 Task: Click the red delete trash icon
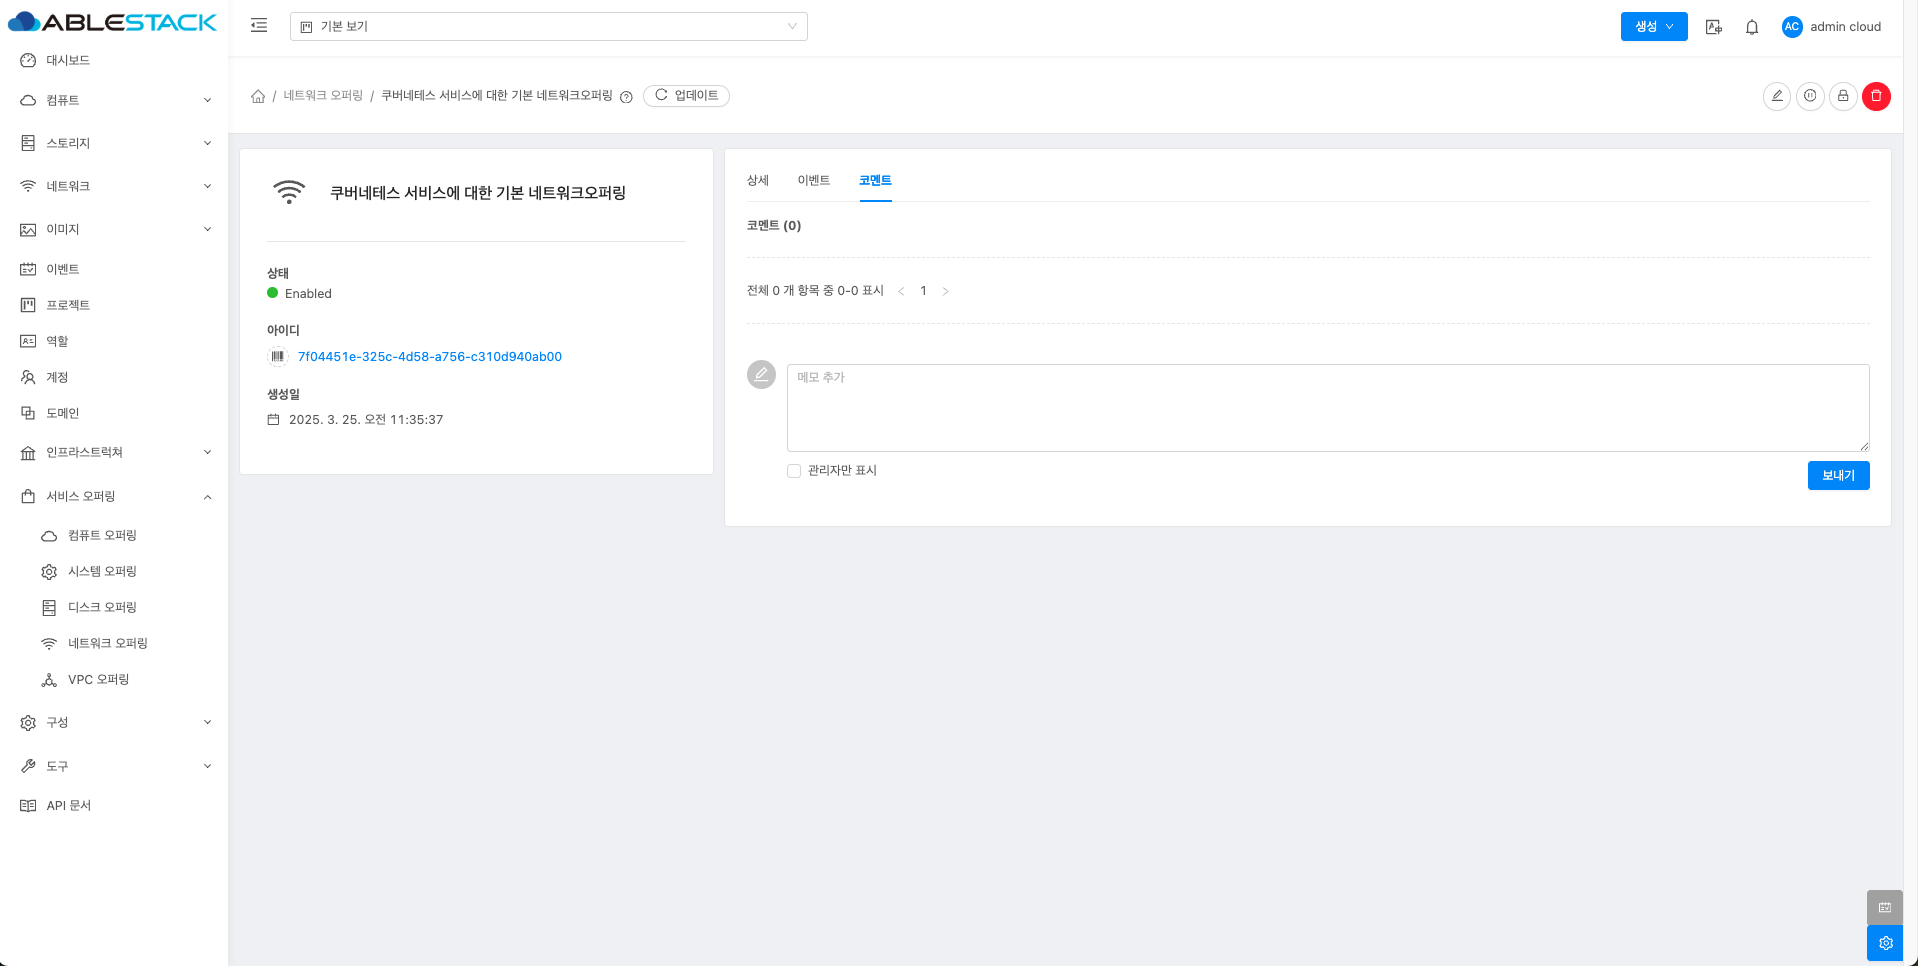(x=1876, y=96)
